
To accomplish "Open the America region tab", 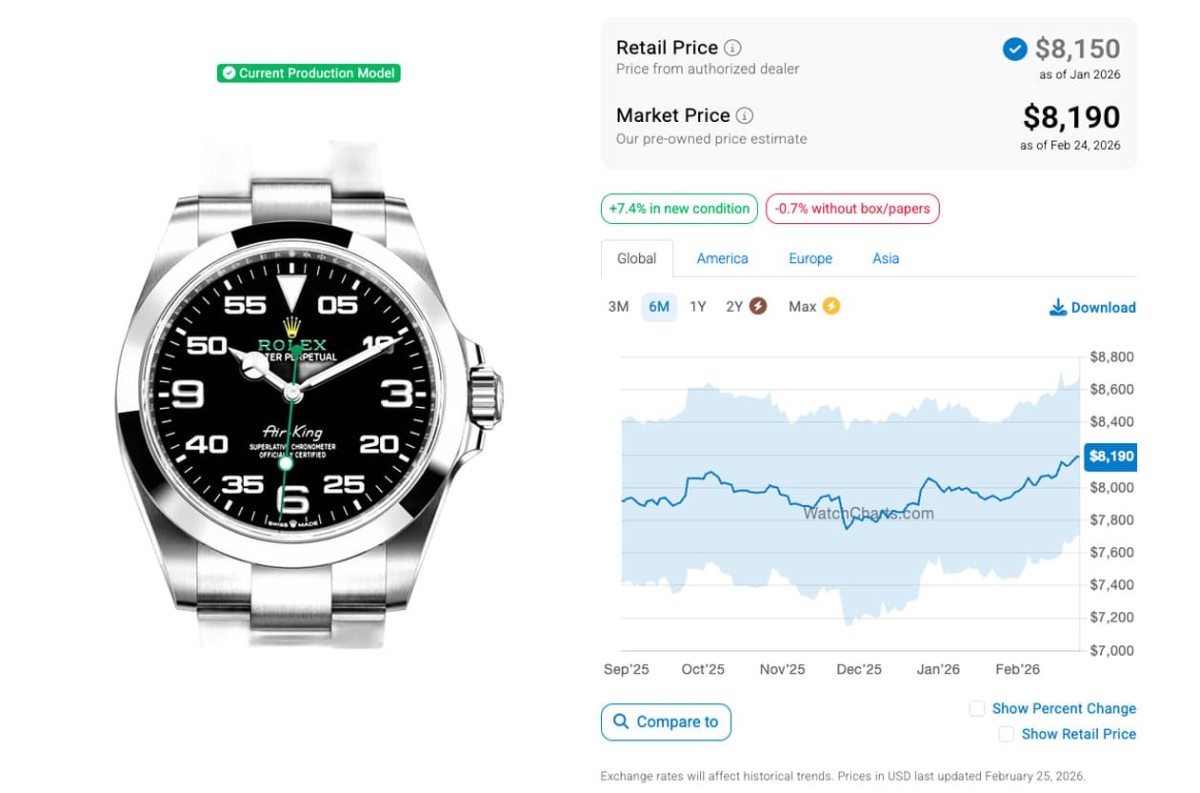I will pos(722,258).
